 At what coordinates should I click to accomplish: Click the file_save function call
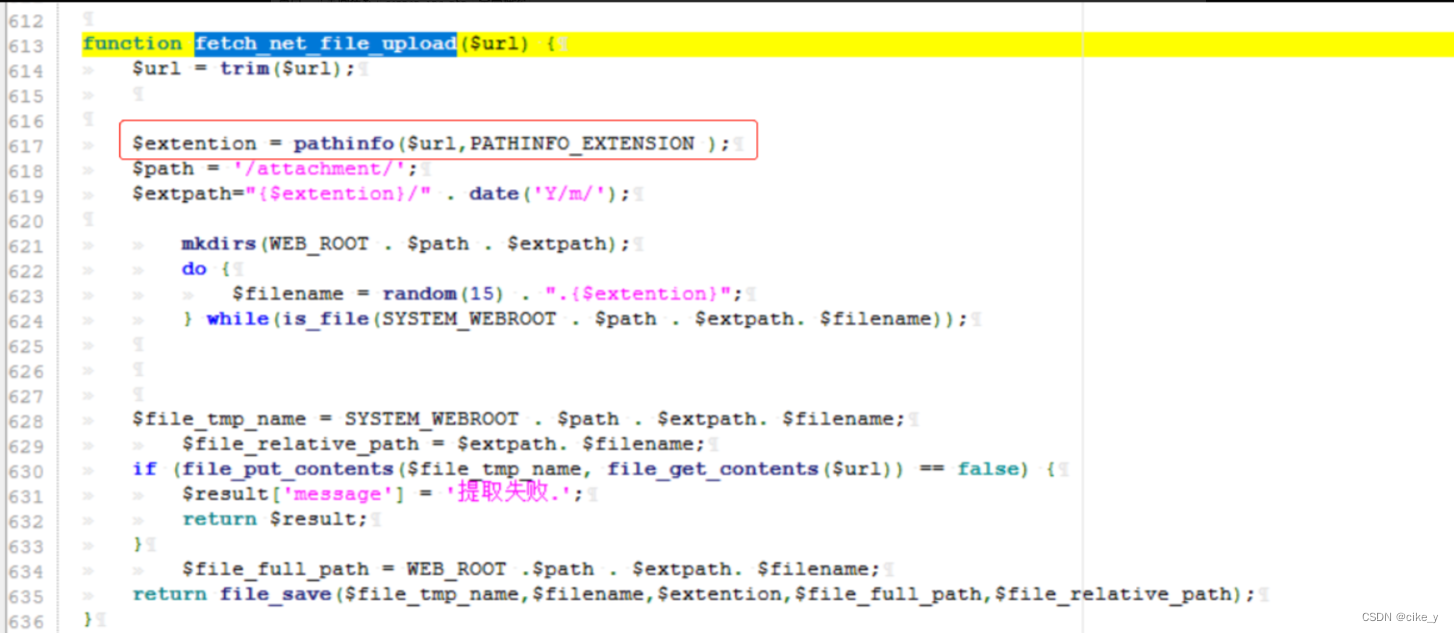coord(276,594)
